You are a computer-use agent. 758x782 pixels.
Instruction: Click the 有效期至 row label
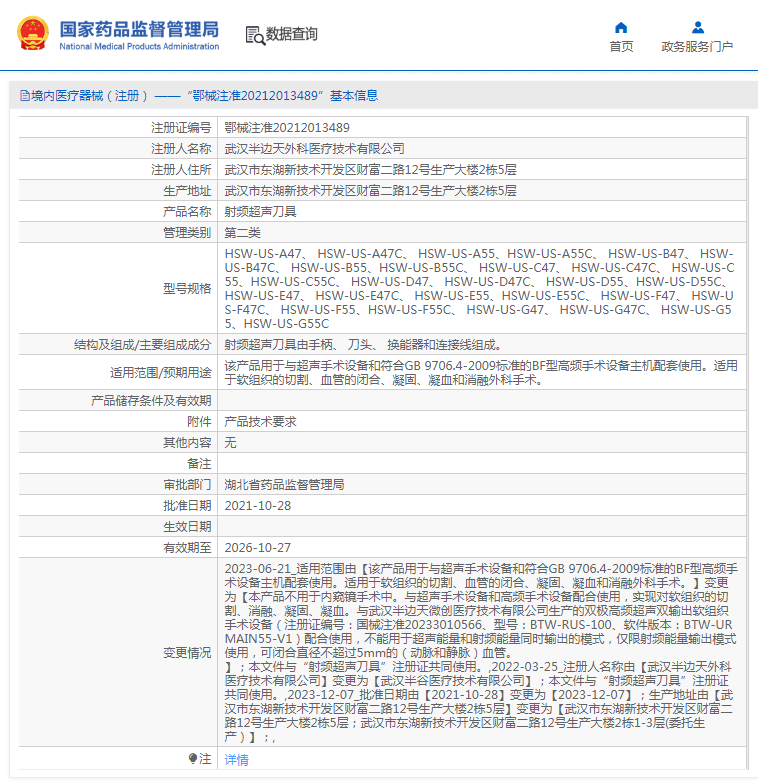tap(187, 548)
